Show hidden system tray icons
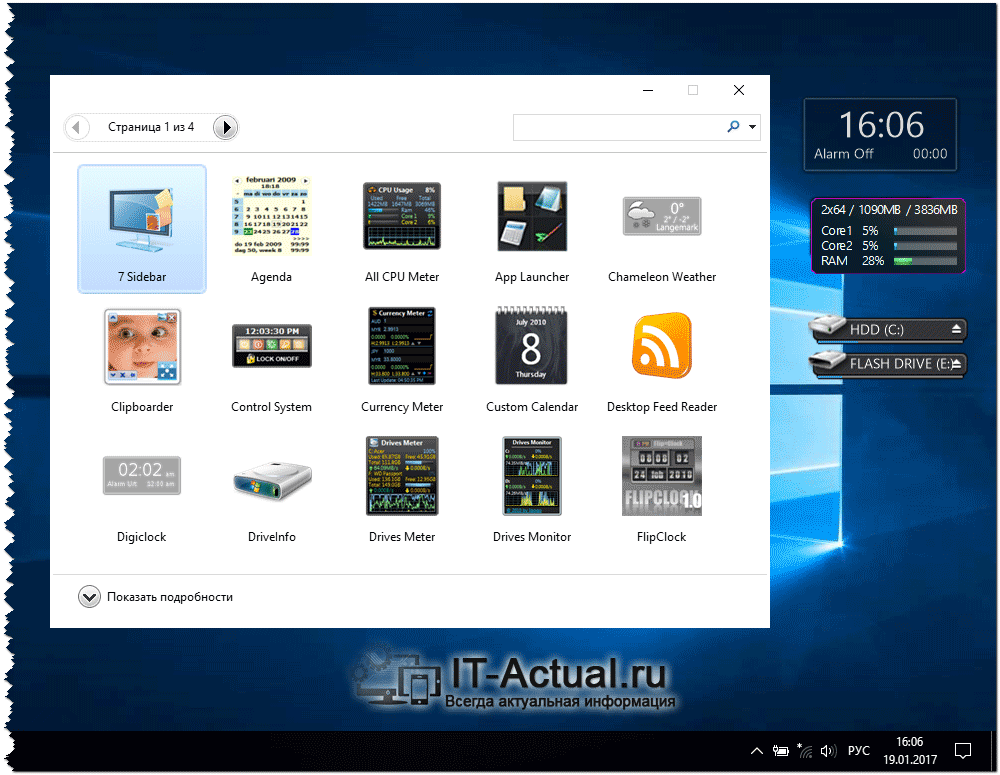Screen dimensions: 1000x775 coord(756,751)
